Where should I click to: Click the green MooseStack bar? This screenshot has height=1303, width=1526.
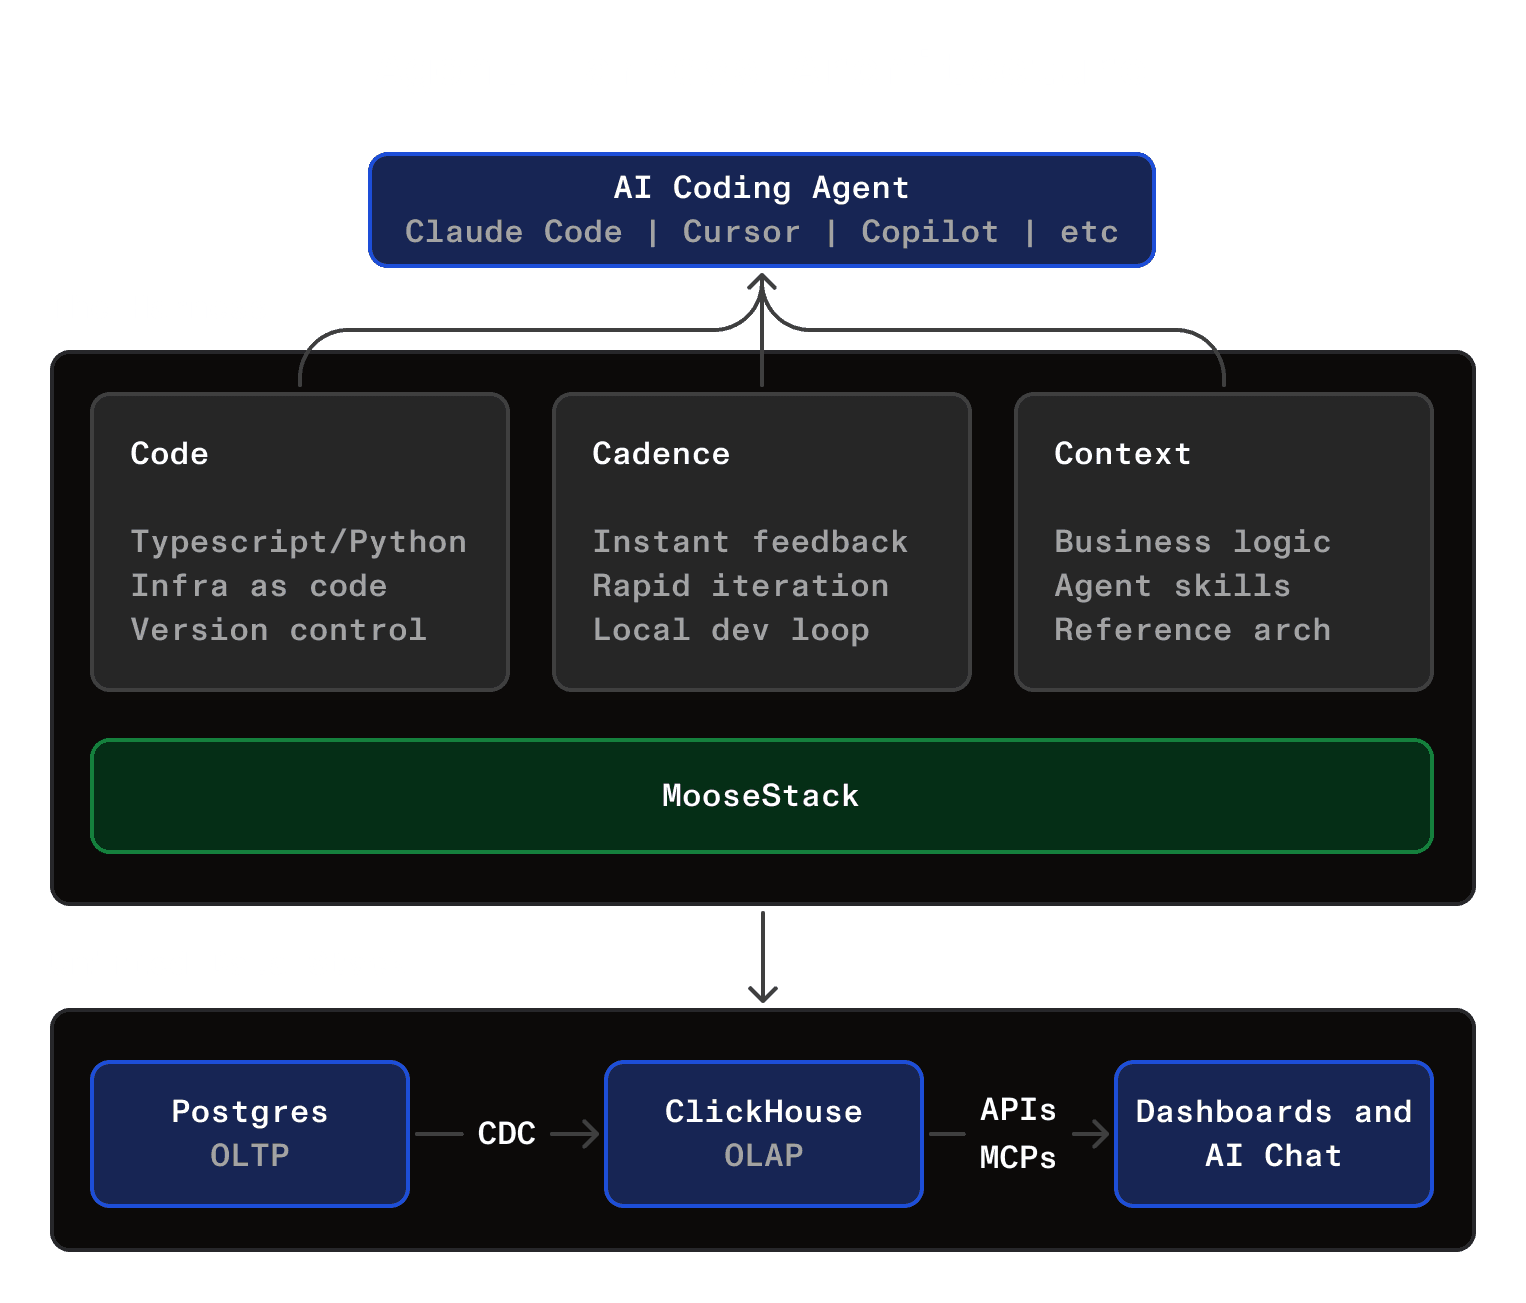click(762, 795)
